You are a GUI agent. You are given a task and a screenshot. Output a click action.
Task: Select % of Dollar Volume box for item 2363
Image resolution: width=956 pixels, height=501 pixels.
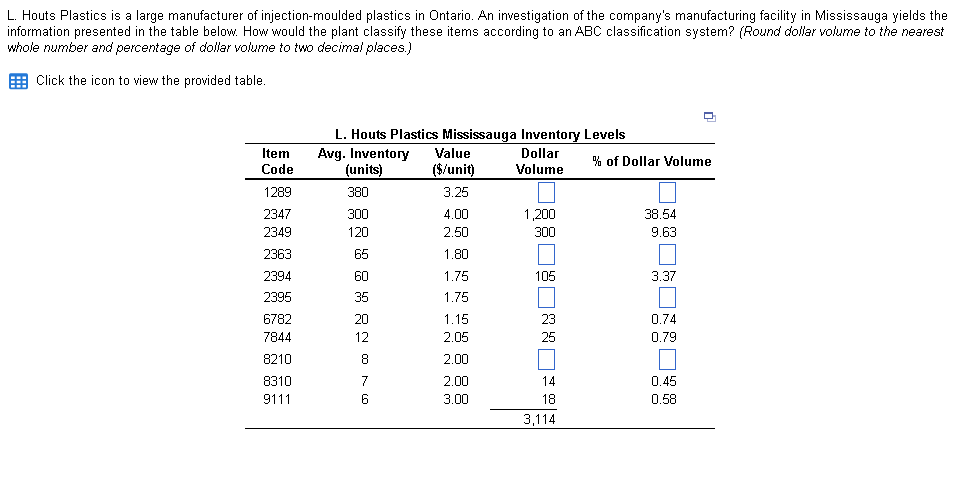point(666,255)
